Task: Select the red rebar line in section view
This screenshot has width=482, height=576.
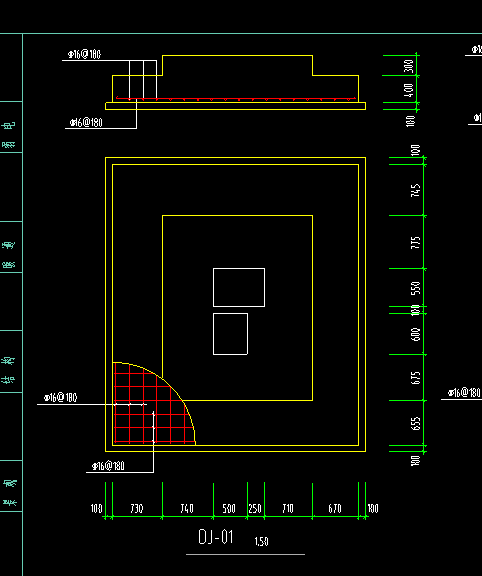Action: pos(236,98)
